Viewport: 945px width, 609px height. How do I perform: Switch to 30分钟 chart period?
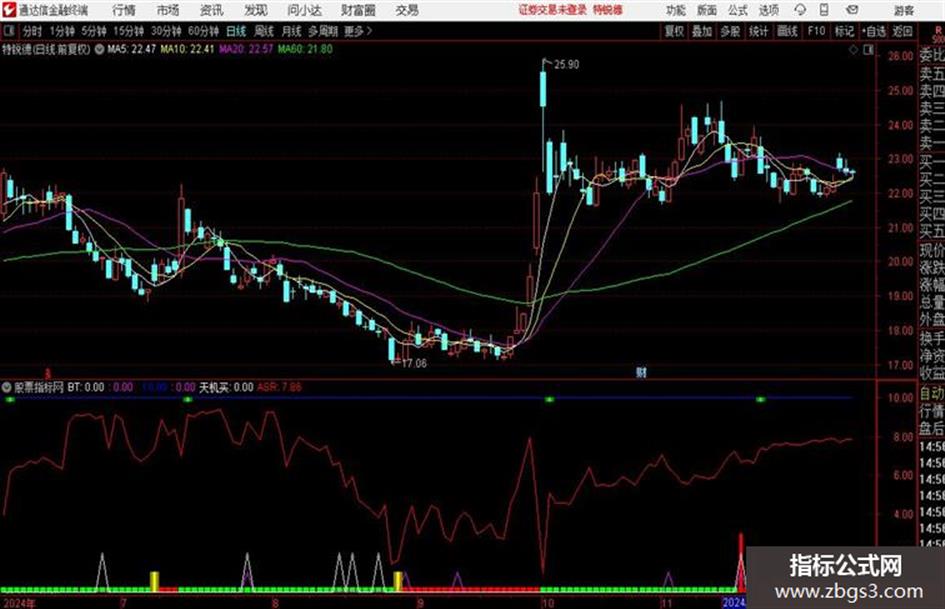click(x=166, y=31)
